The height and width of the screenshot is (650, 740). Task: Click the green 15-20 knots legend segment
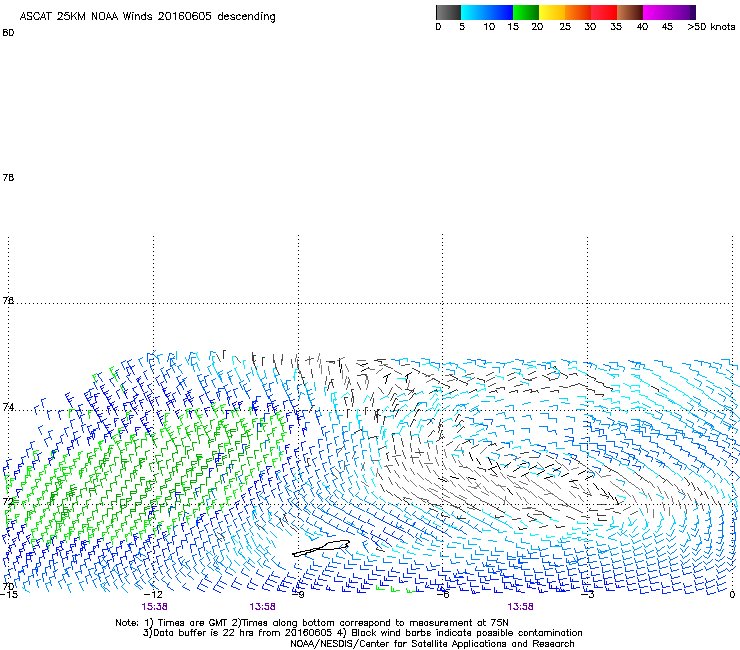point(526,12)
